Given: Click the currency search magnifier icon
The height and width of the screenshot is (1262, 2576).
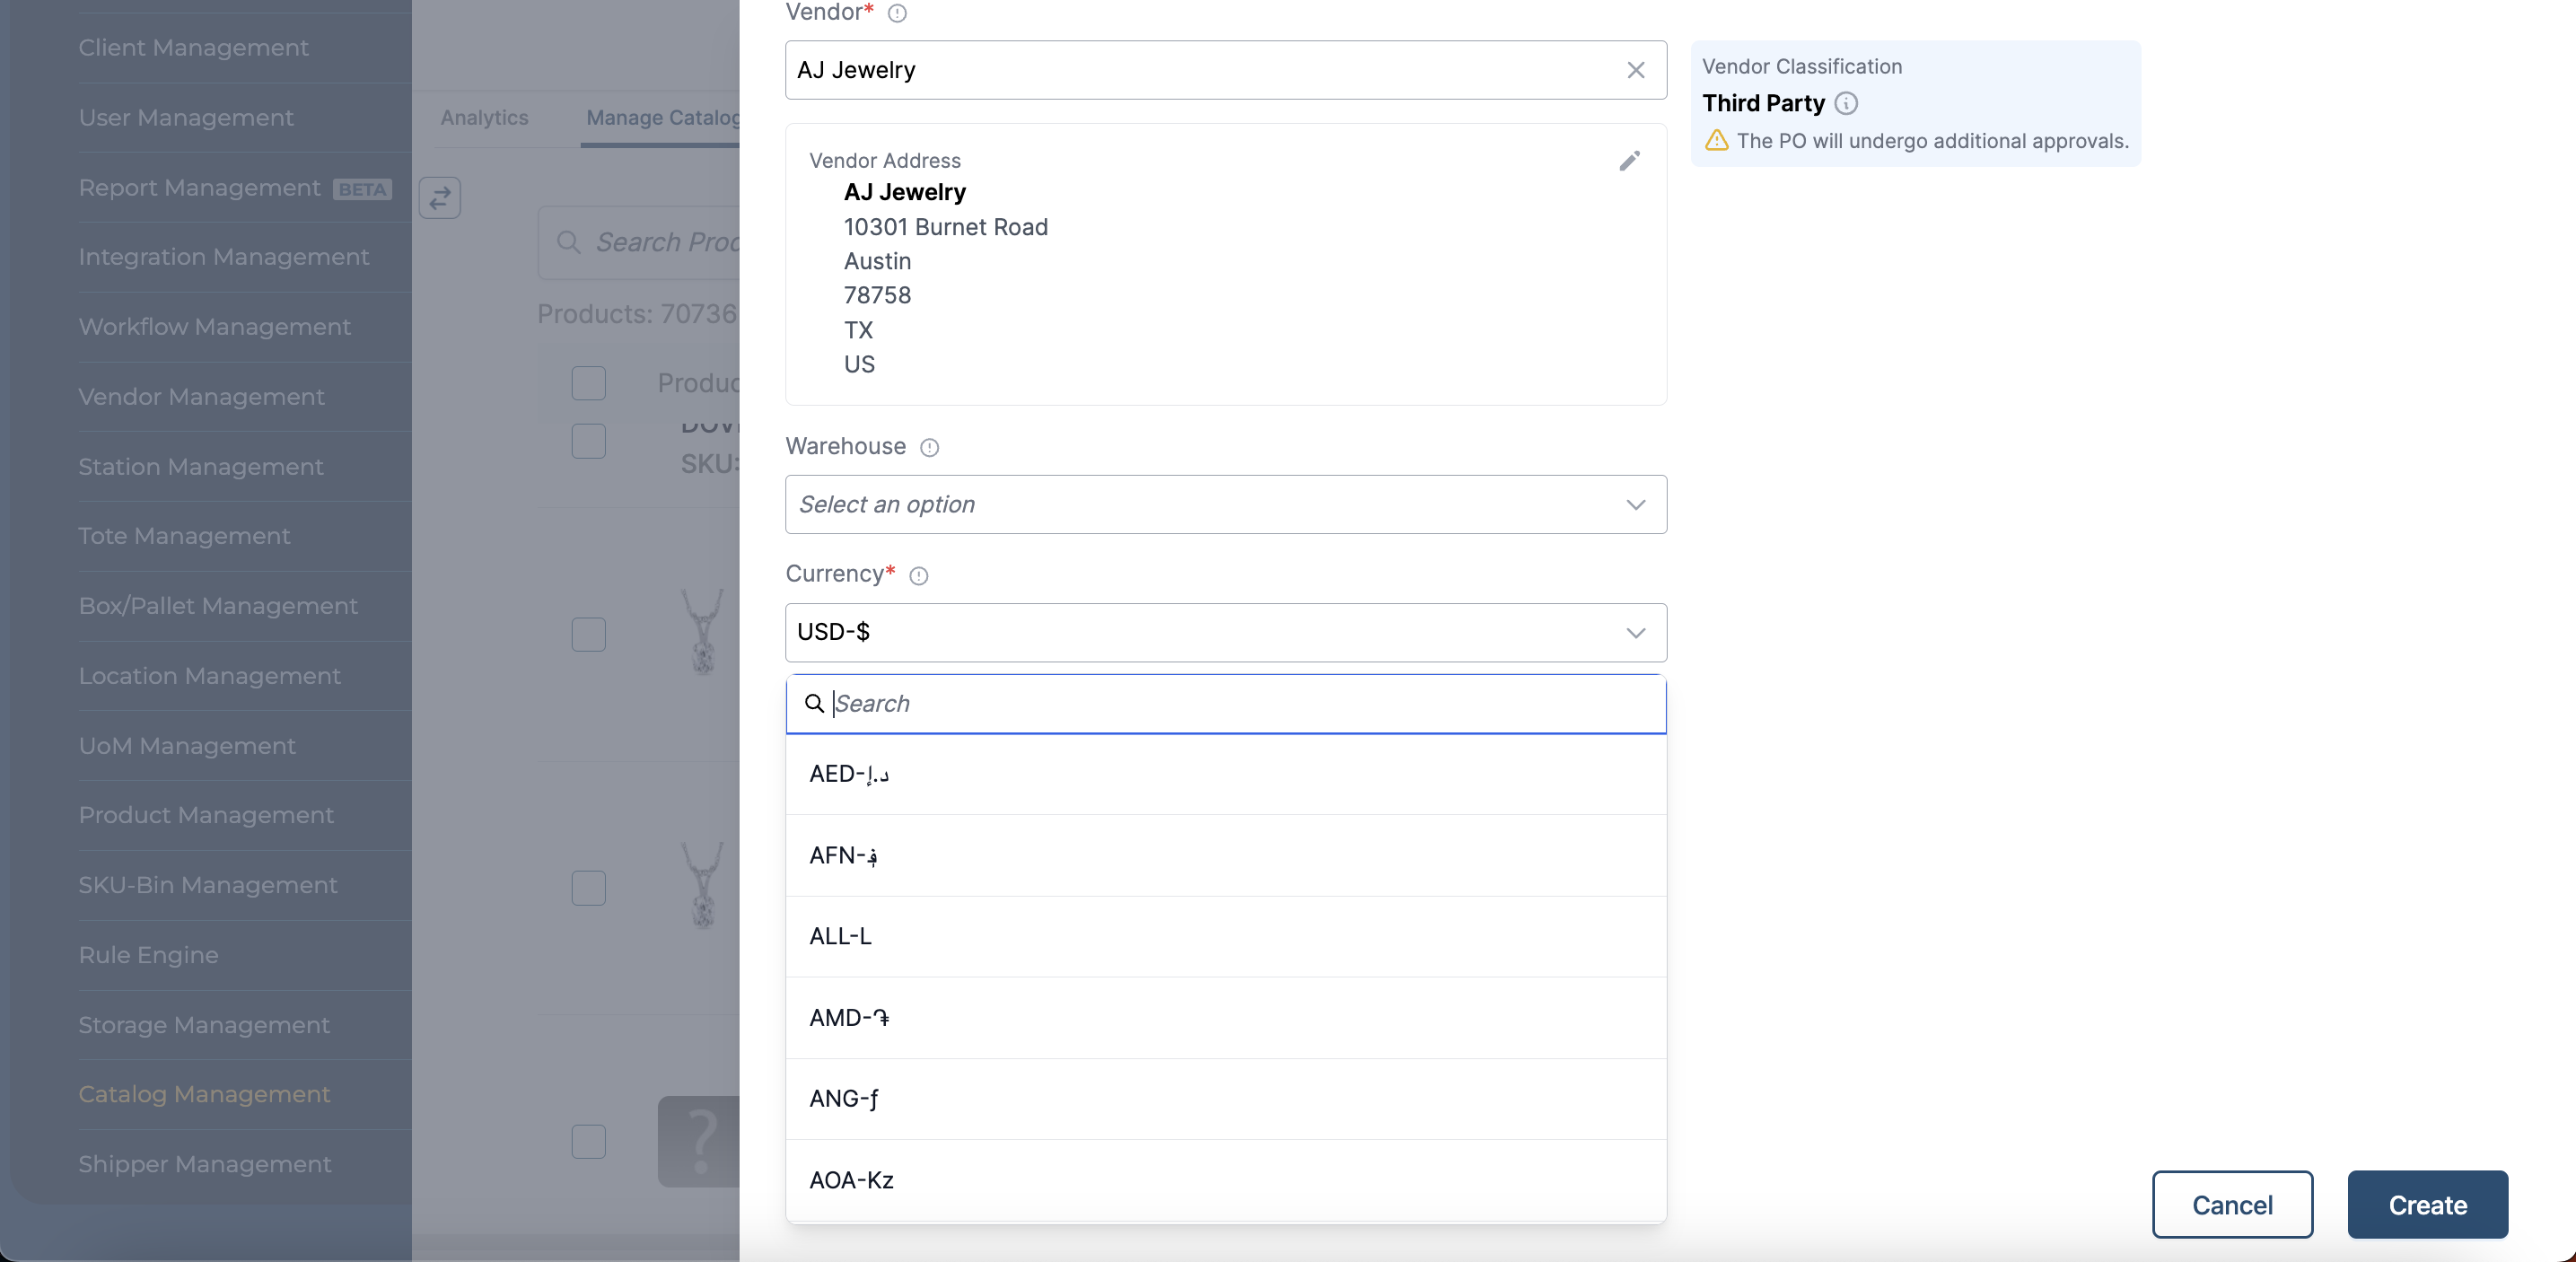Looking at the screenshot, I should pos(814,704).
